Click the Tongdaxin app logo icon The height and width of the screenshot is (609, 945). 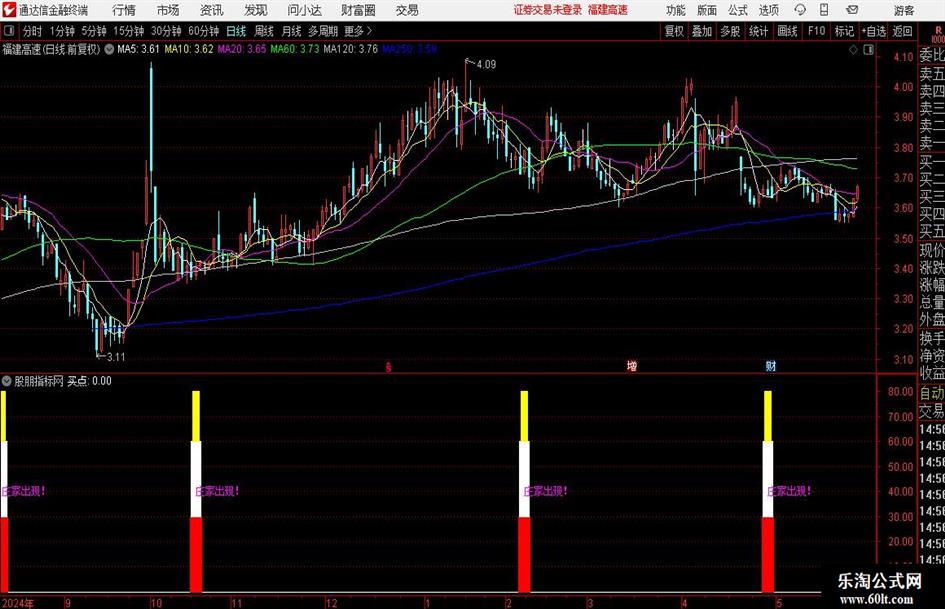coord(9,10)
